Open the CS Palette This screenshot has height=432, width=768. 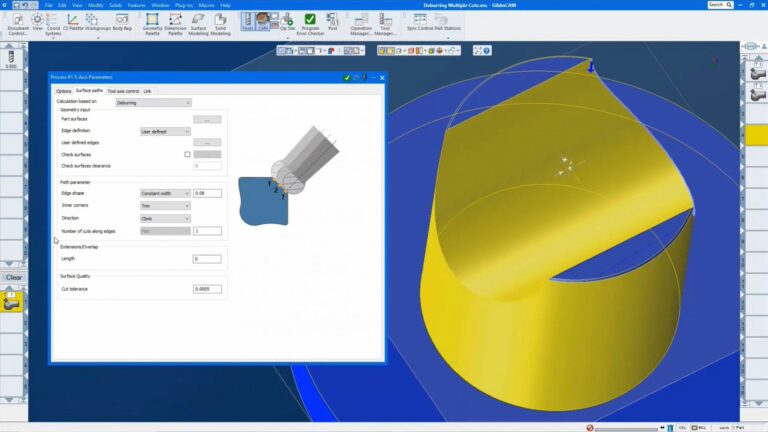[x=72, y=23]
